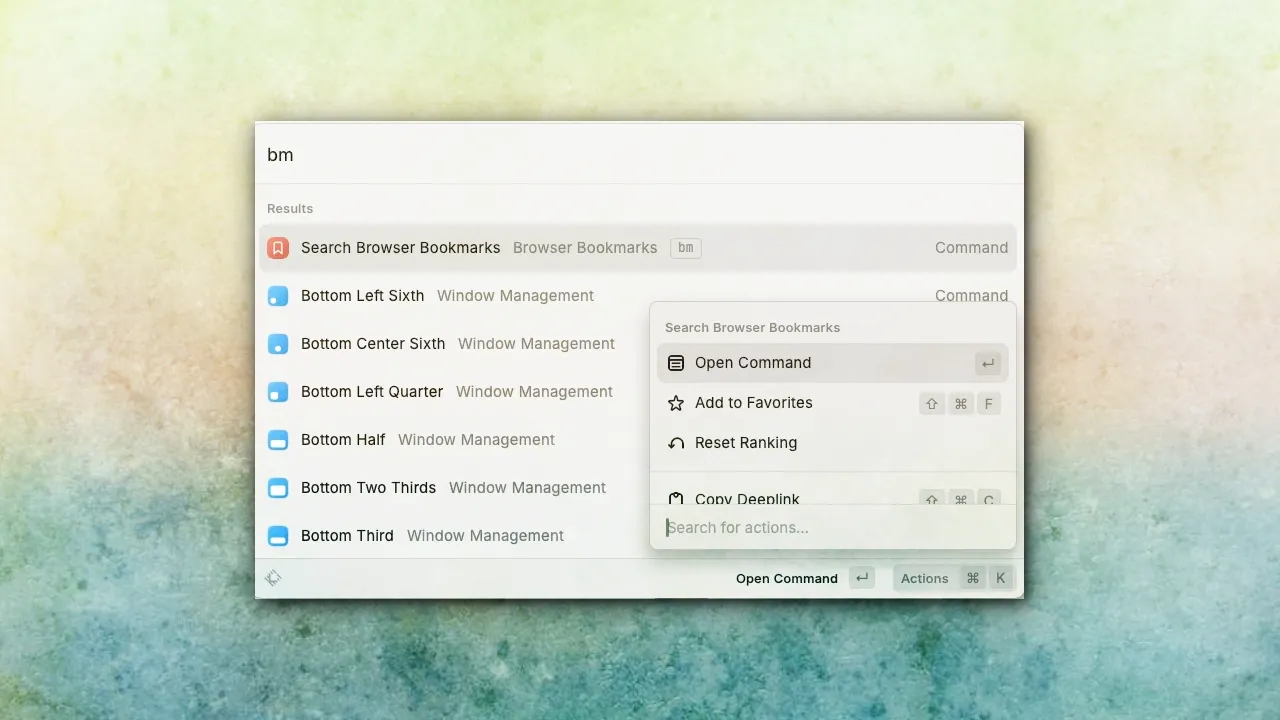
Task: Click Command label on Bottom Left Sixth row
Action: 971,295
